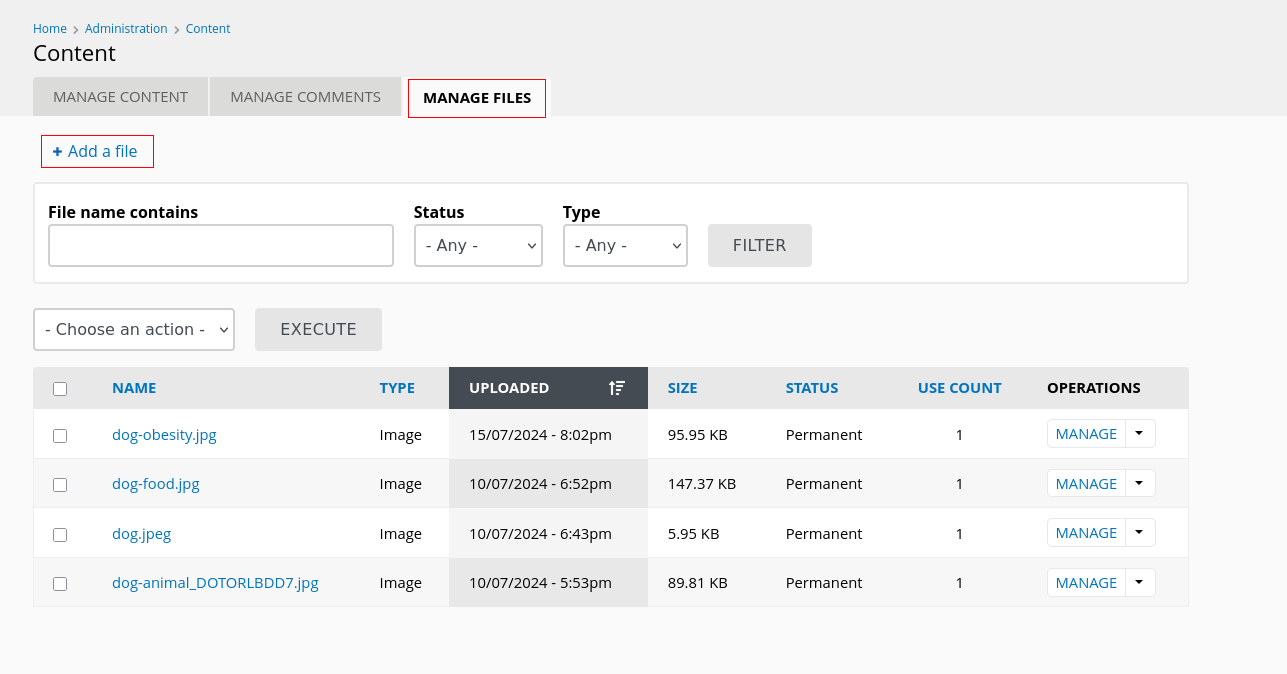This screenshot has height=674, width=1287.
Task: Select the dog-animal_DOTORLBDD7.jpg checkbox
Action: [x=60, y=584]
